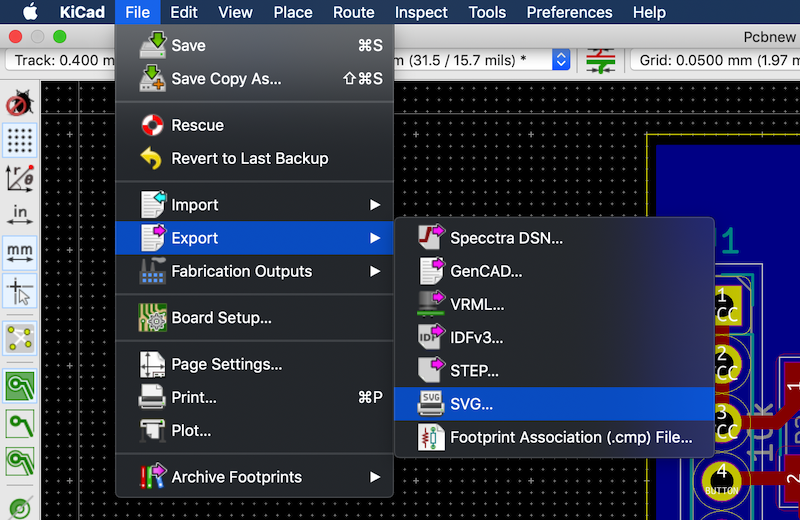Toggle auto track width icon

coord(601,60)
